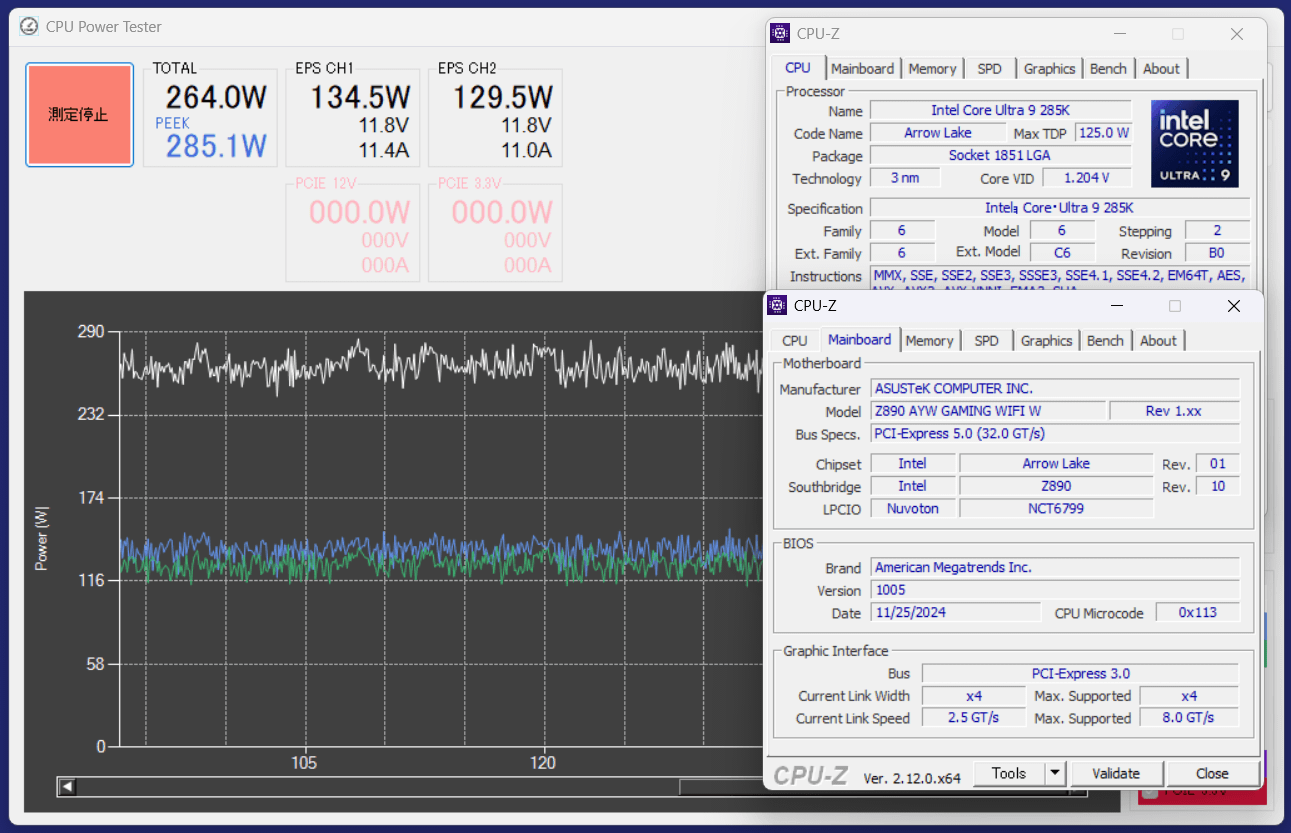Click the Stepping value 2
This screenshot has height=833, width=1291.
[x=1217, y=231]
